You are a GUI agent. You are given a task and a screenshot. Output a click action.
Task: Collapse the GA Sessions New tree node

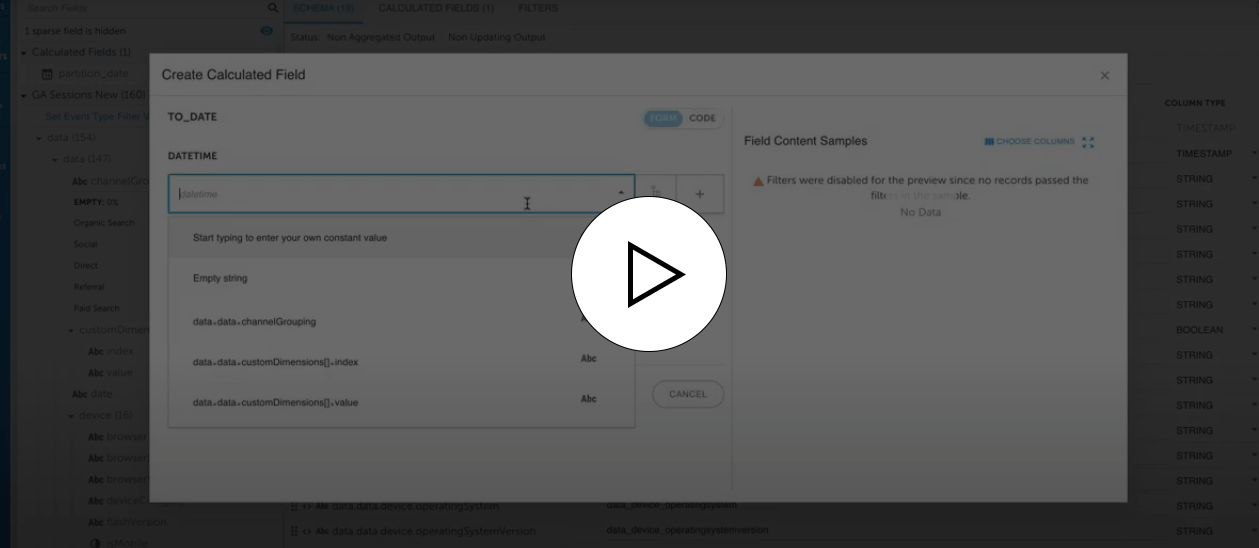[x=24, y=95]
